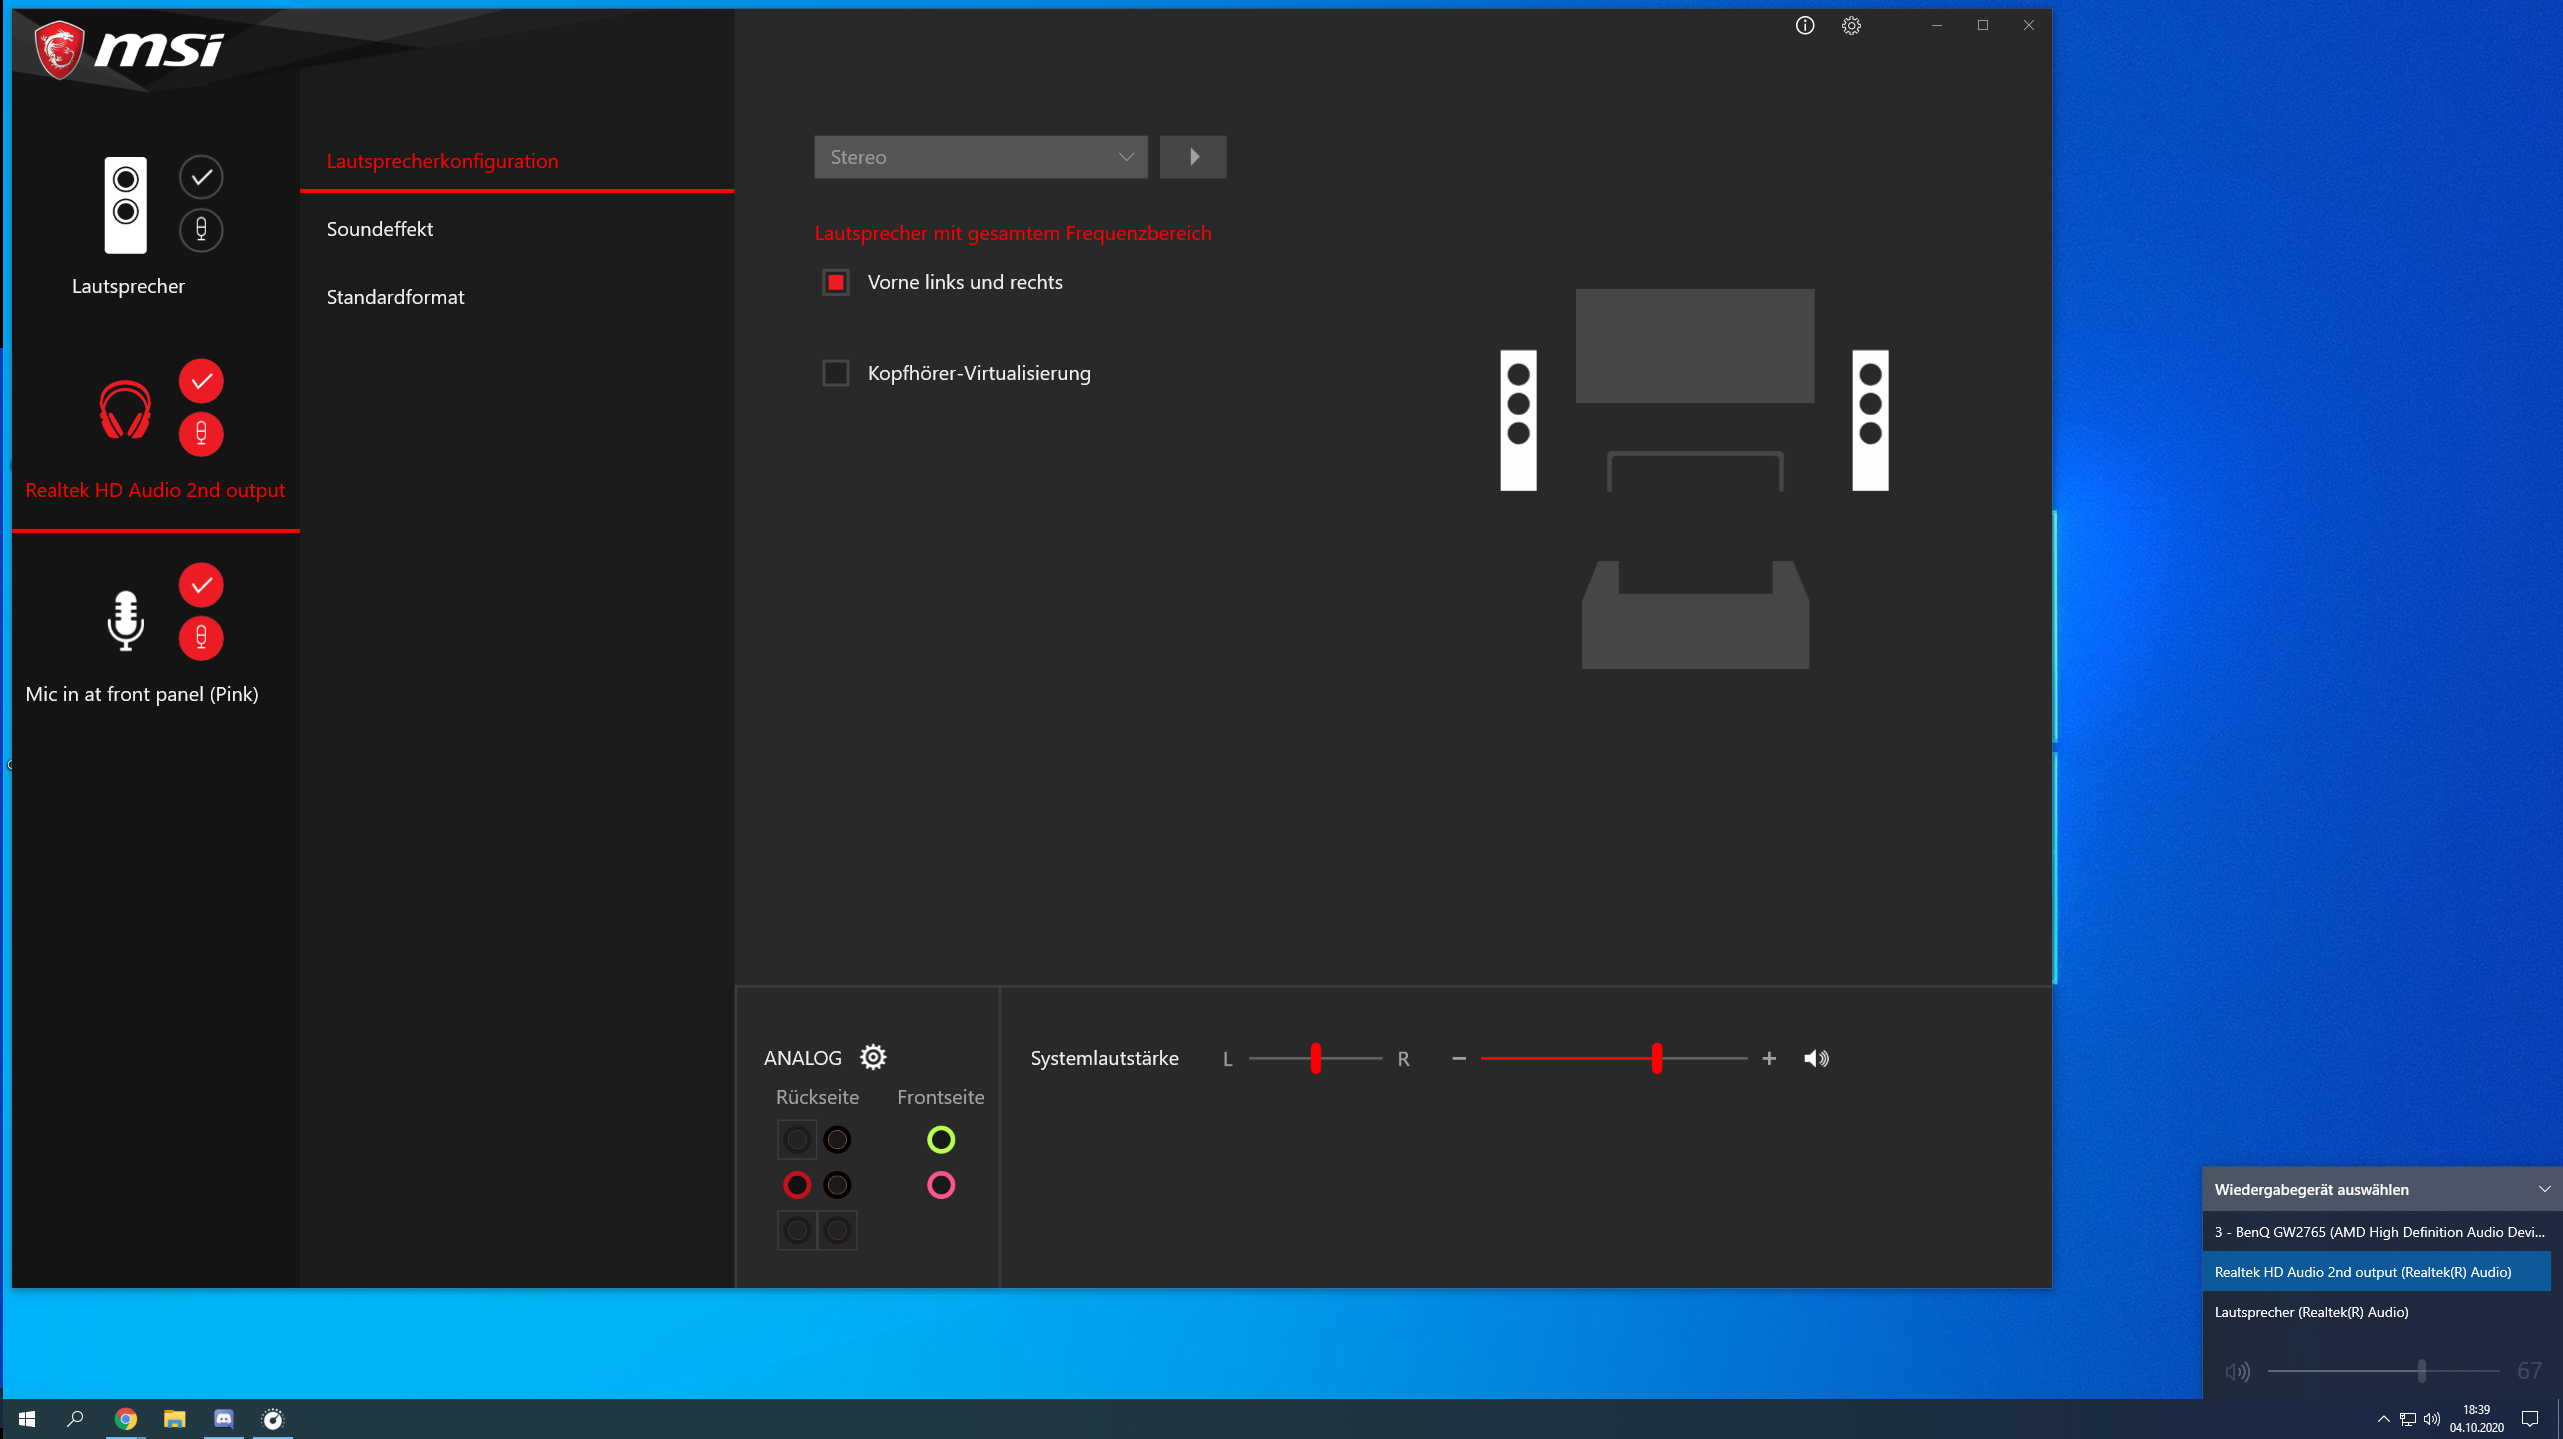Play the speaker test sound
The height and width of the screenshot is (1439, 2563).
point(1193,157)
